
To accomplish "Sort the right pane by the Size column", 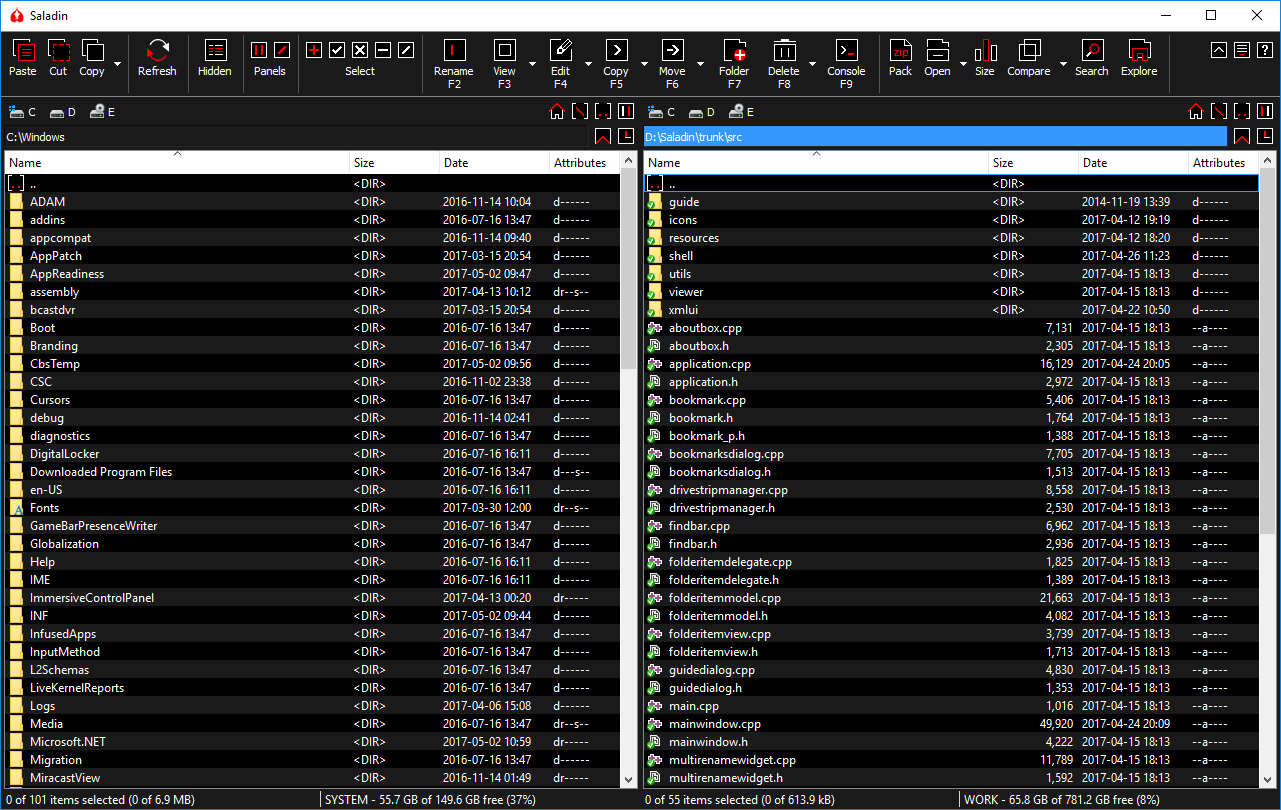I will pos(1034,162).
